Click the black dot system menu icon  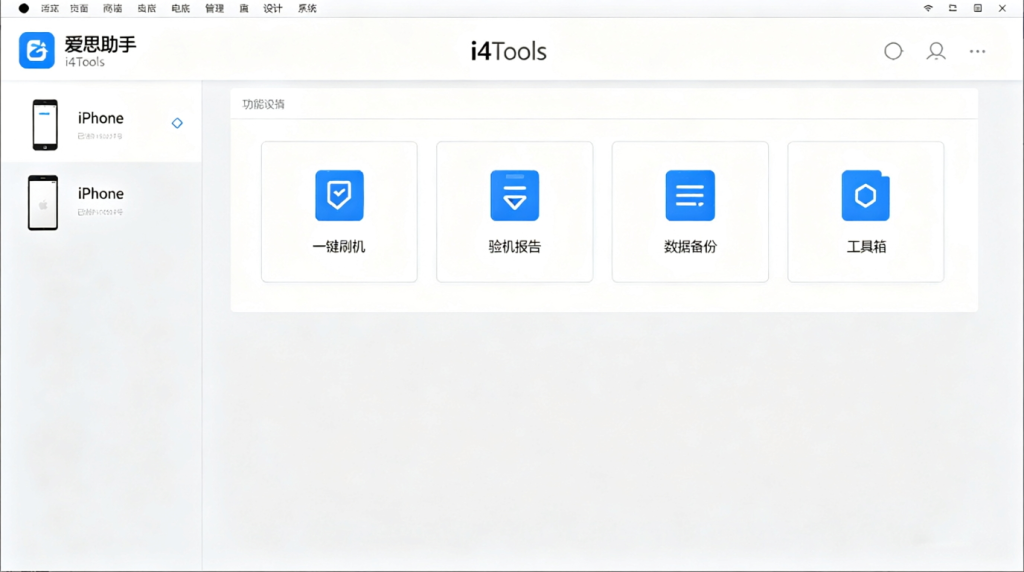[24, 8]
